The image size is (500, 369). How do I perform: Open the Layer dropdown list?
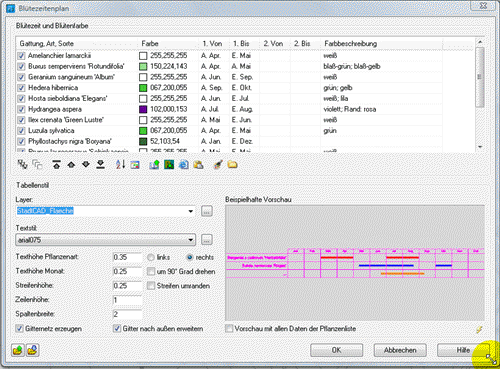(x=191, y=211)
